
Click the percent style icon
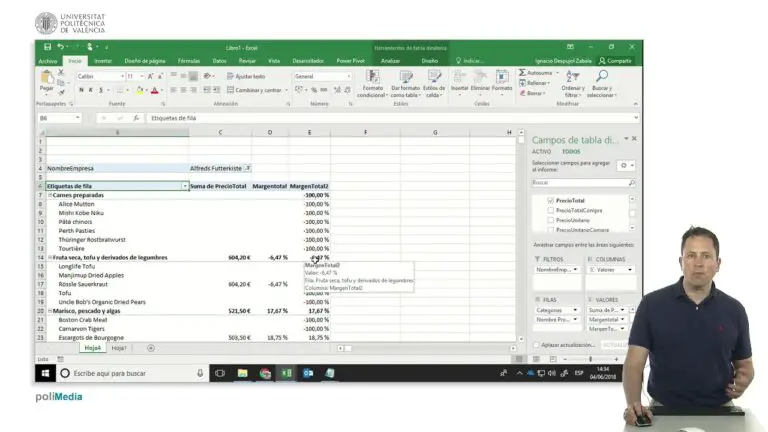coord(314,90)
